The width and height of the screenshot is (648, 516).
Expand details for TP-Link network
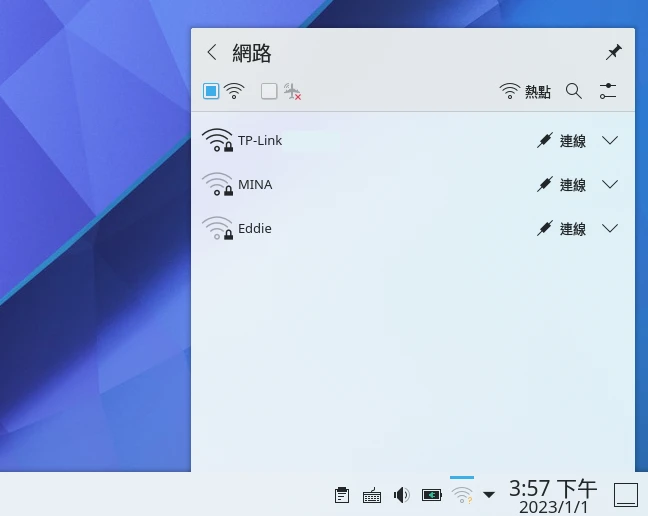coord(611,141)
